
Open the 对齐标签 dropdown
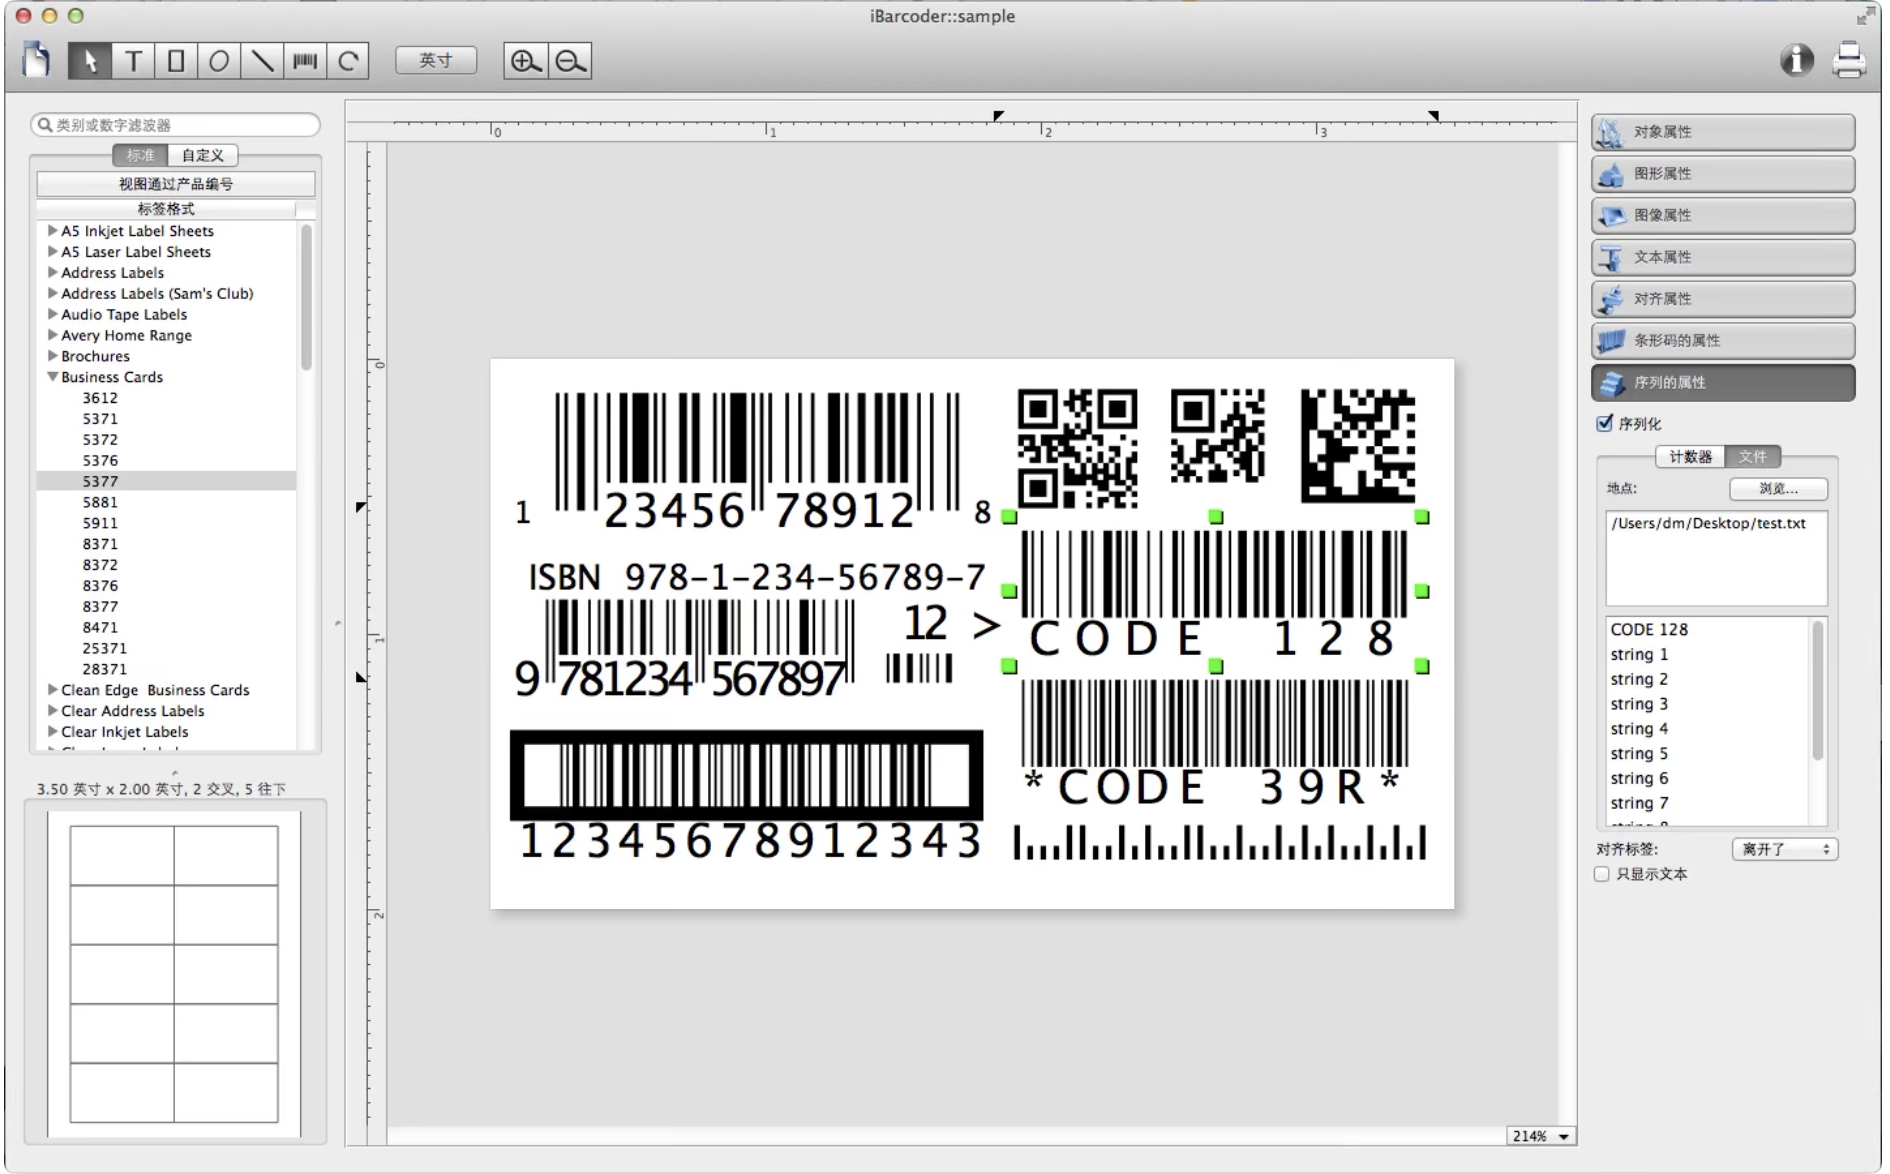(1784, 849)
